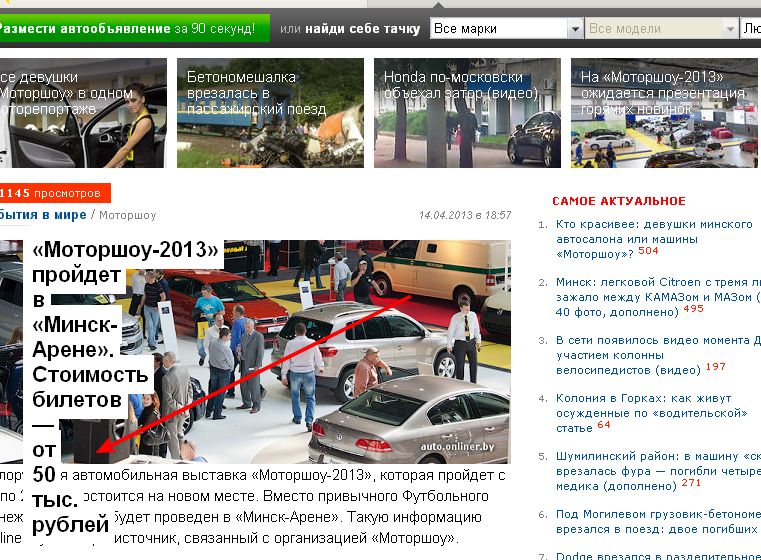761x560 pixels.
Task: Open 'Колония в Горках' sidebar link
Action: tap(651, 413)
